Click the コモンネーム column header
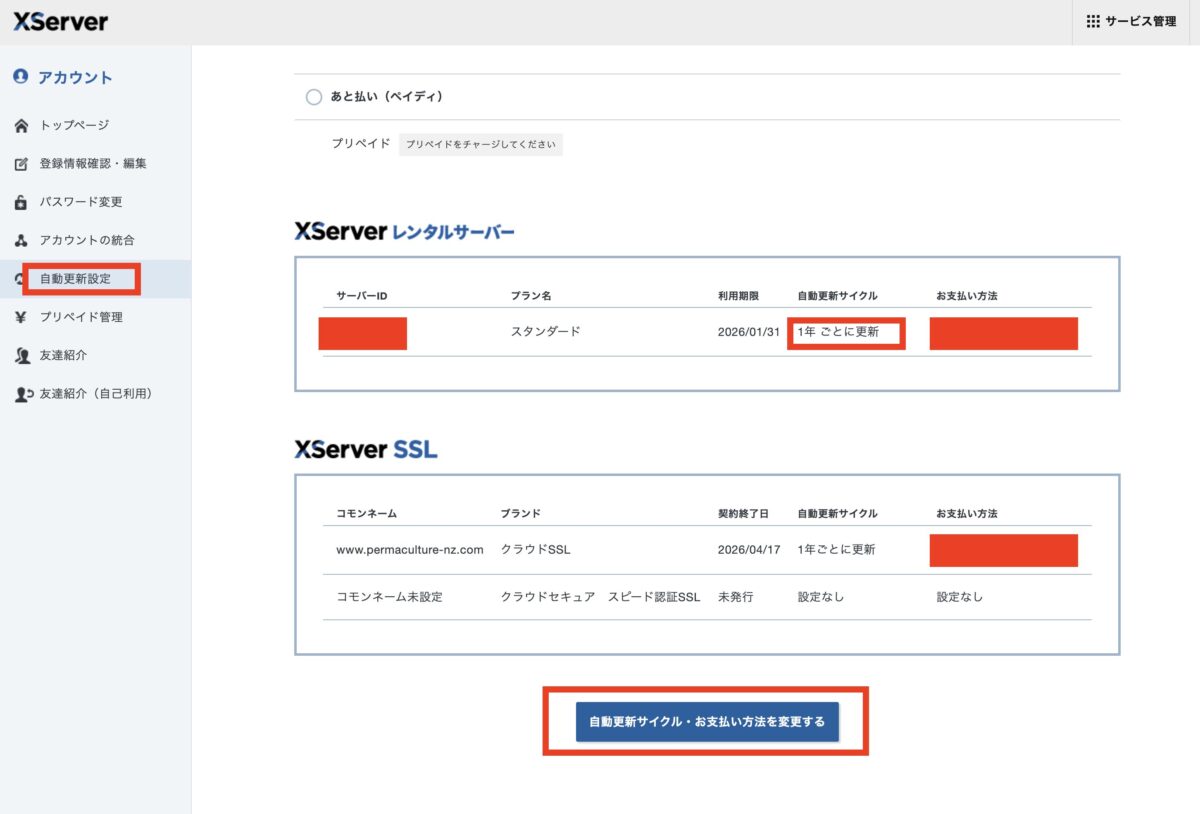The image size is (1200, 814). pos(367,514)
